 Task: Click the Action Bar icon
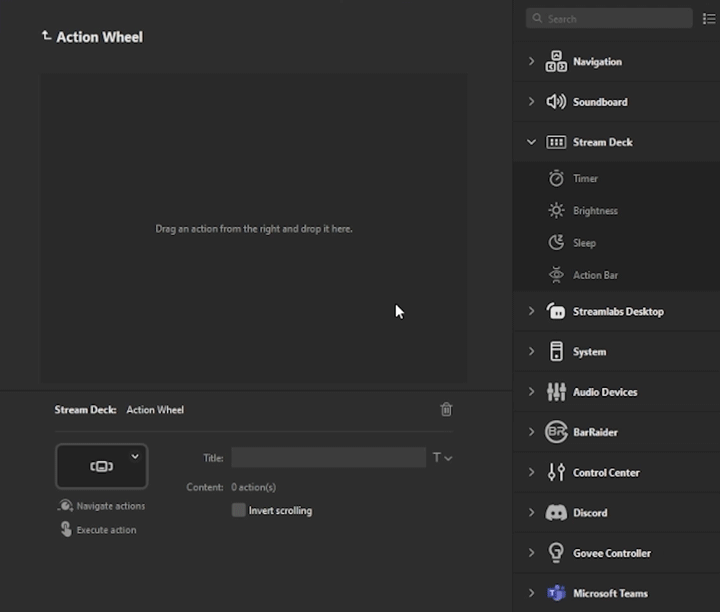pyautogui.click(x=556, y=275)
